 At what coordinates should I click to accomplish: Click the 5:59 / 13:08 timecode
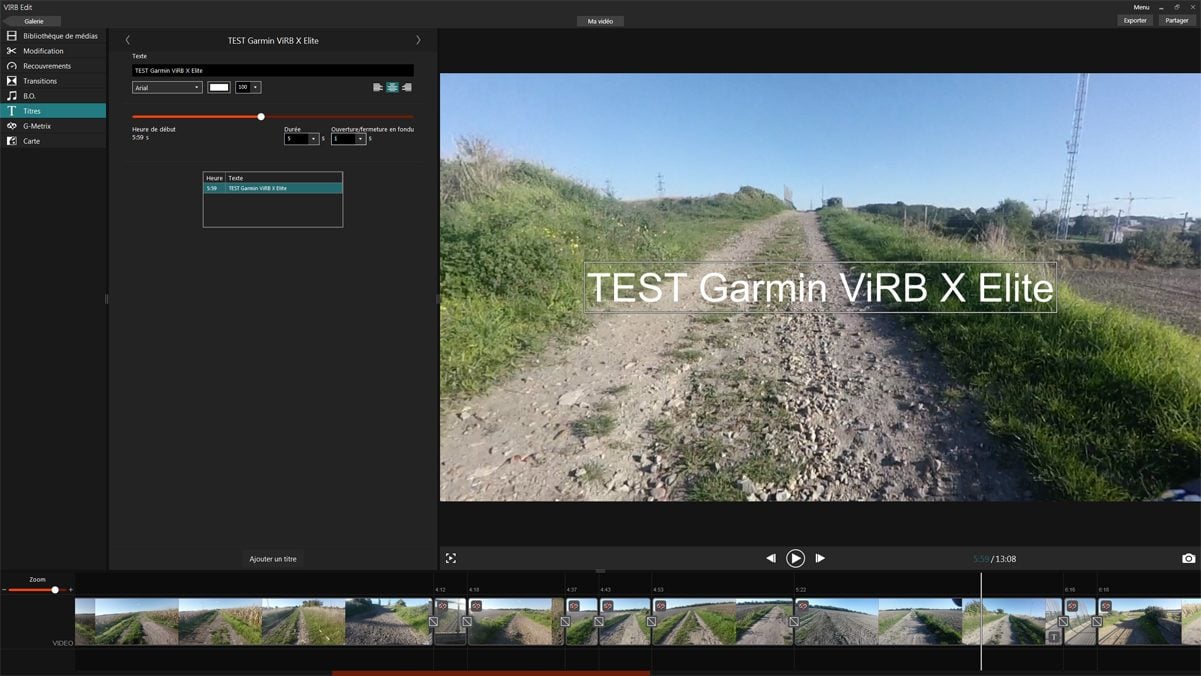pyautogui.click(x=995, y=559)
